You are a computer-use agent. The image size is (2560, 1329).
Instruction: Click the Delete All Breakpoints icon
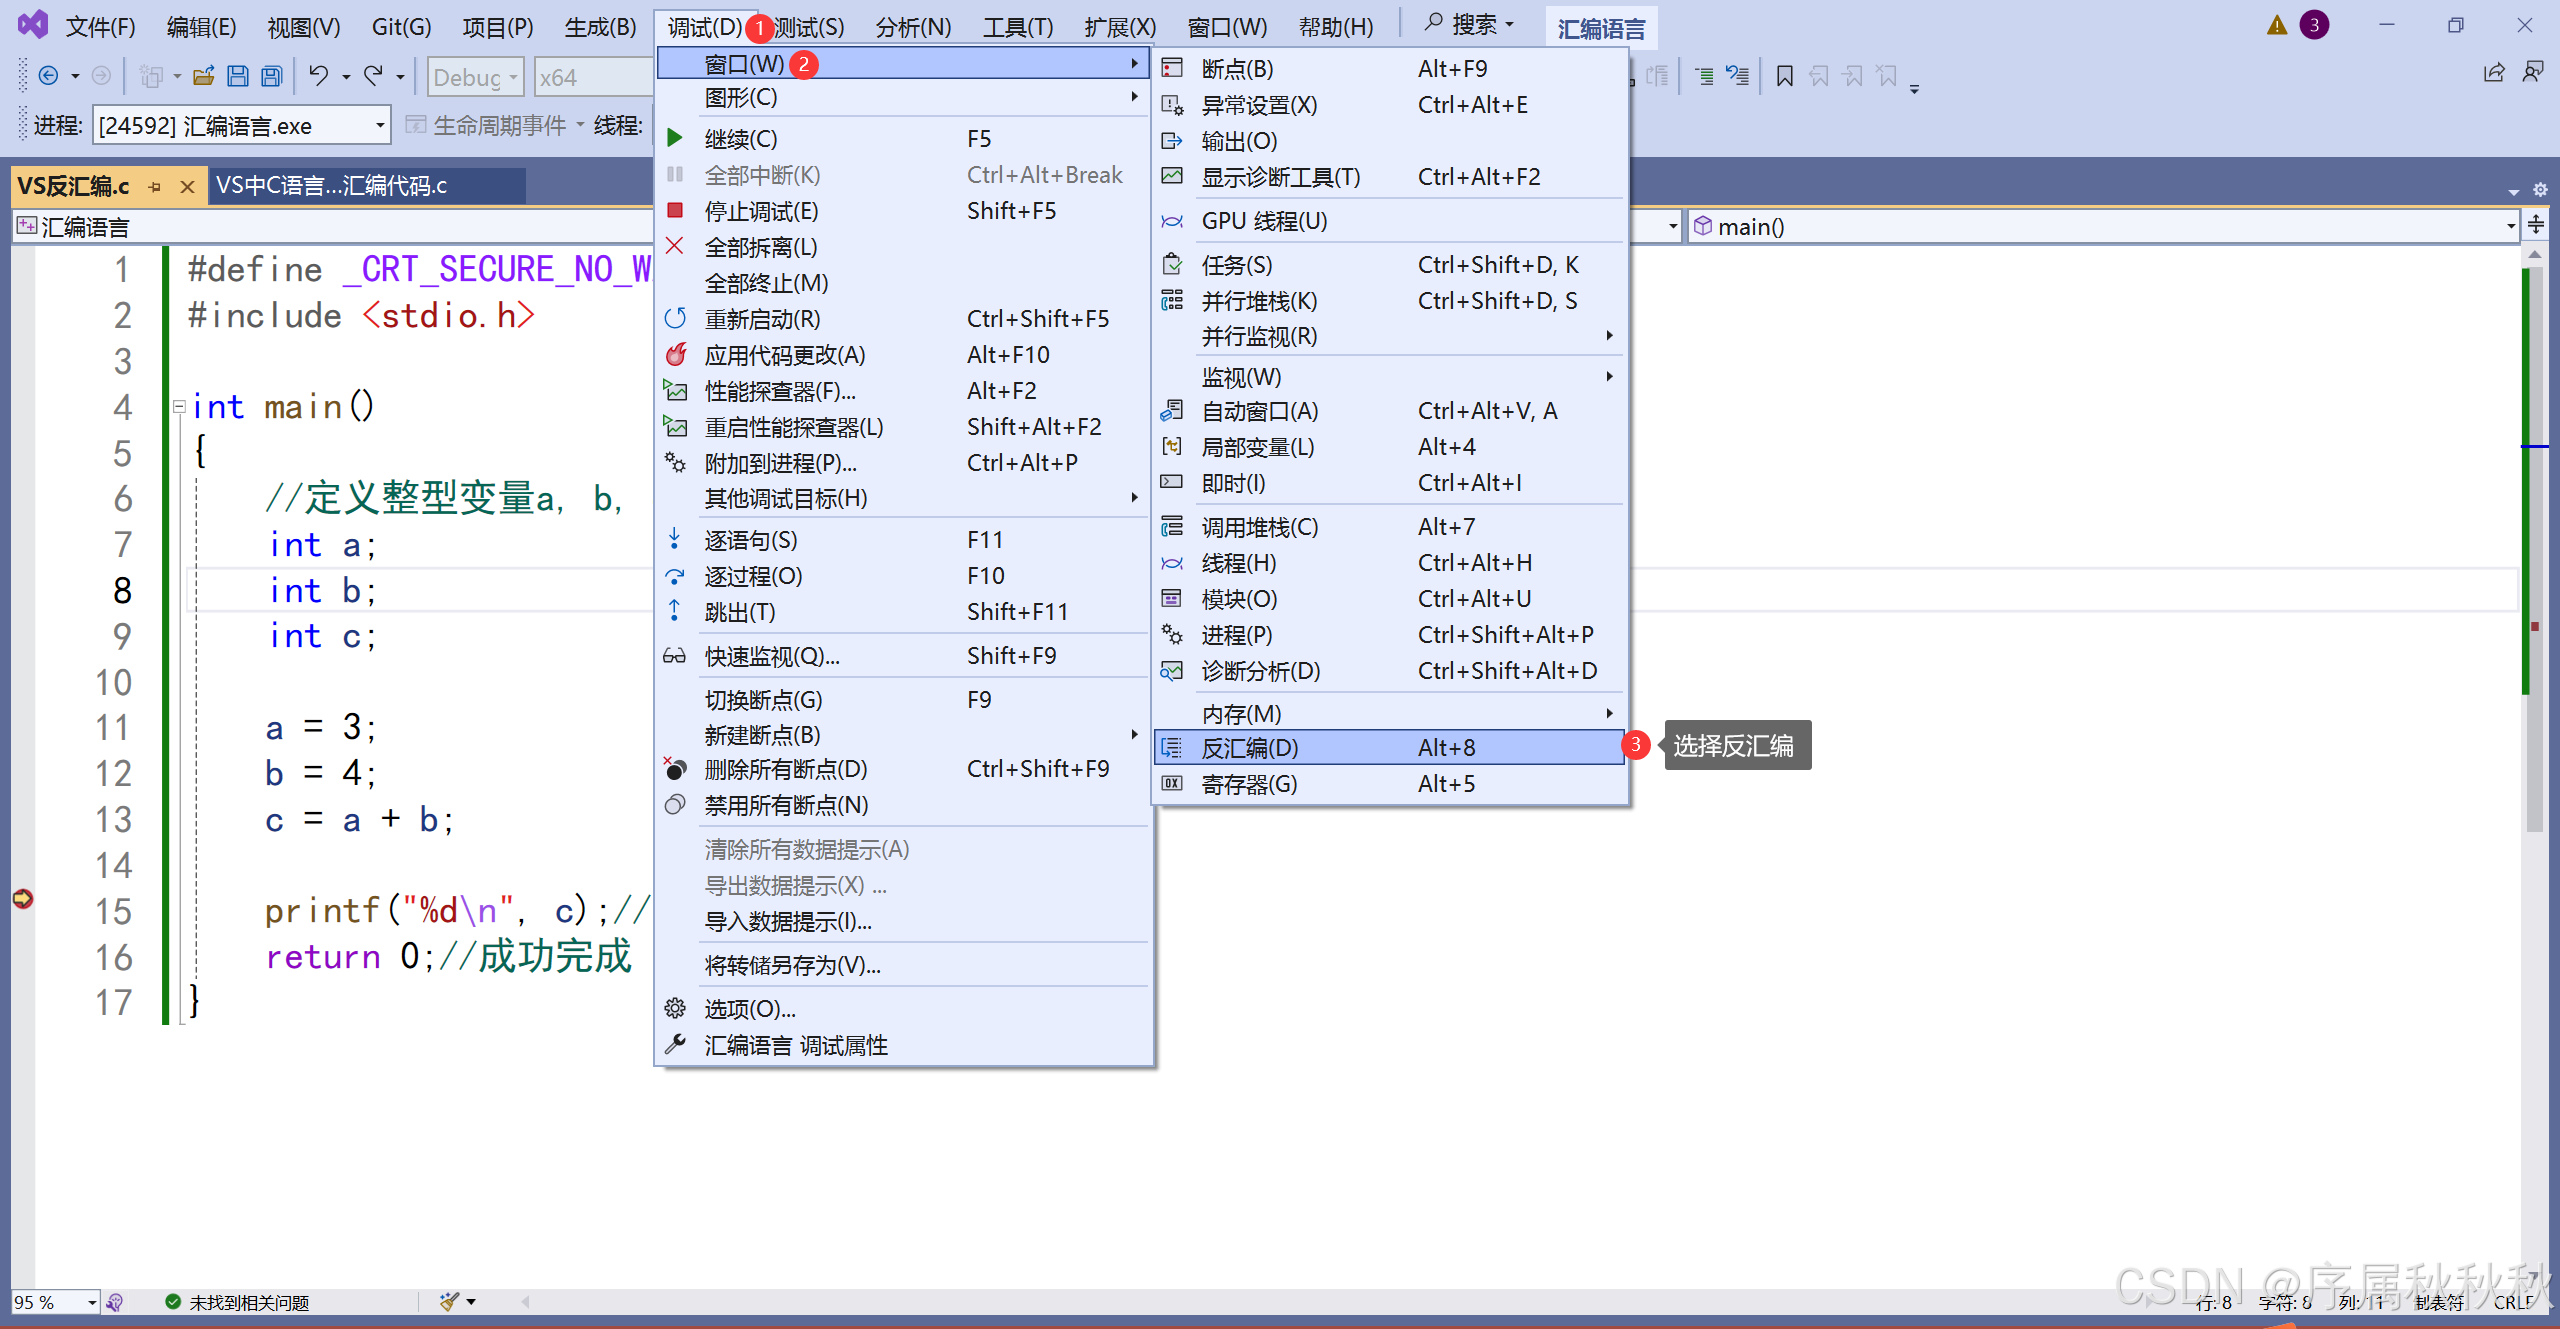(x=675, y=768)
